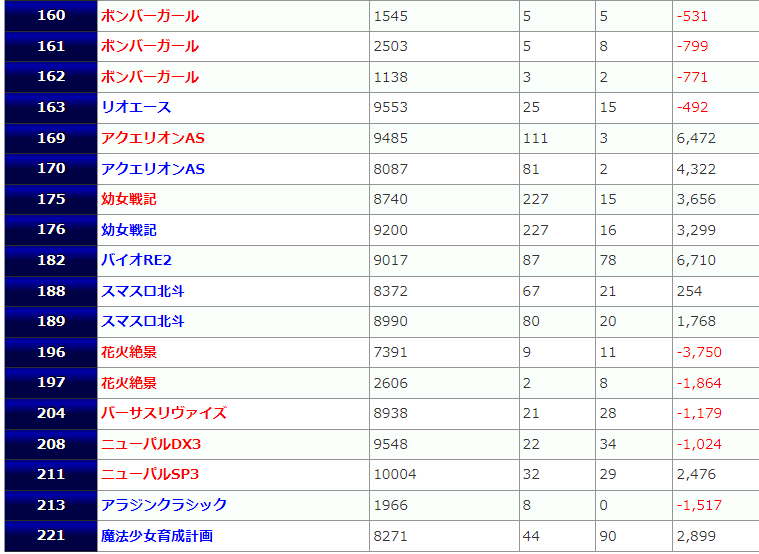Click the payout value -1,179
Screen dimensions: 759x554
(699, 413)
